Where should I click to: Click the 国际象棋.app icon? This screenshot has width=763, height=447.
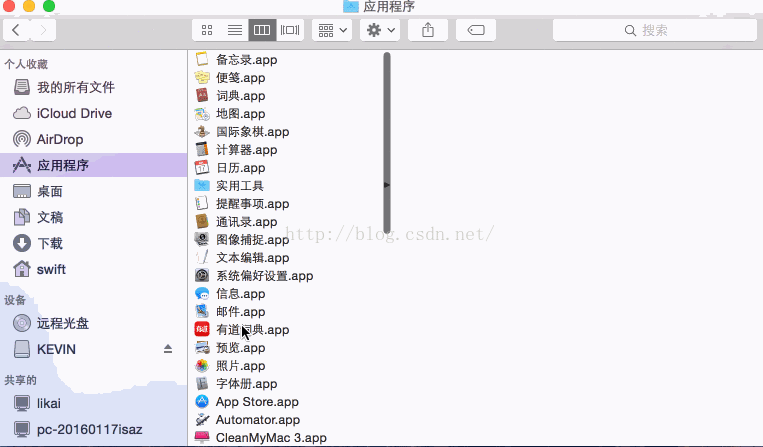(x=202, y=131)
